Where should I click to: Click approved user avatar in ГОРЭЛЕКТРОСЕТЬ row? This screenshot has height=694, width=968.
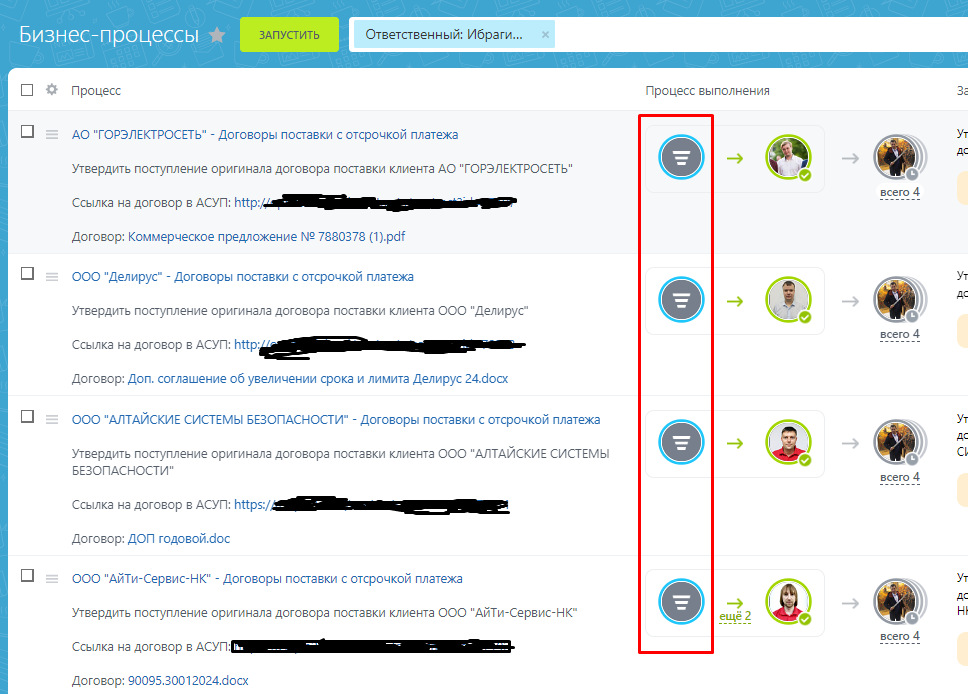click(788, 157)
